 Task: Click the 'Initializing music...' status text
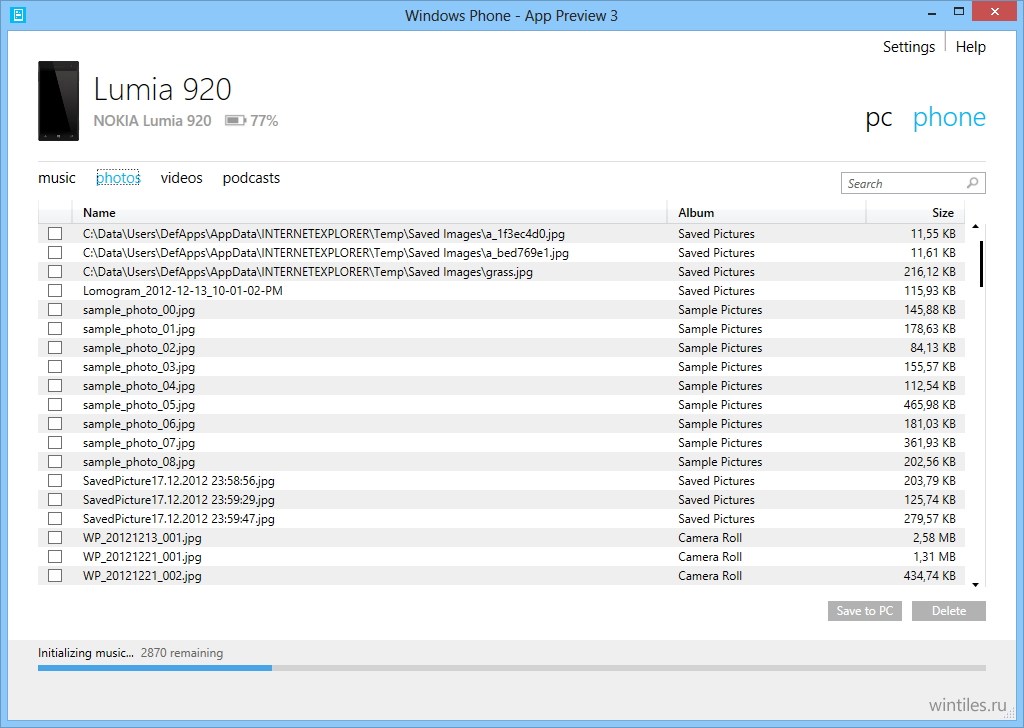coord(86,652)
